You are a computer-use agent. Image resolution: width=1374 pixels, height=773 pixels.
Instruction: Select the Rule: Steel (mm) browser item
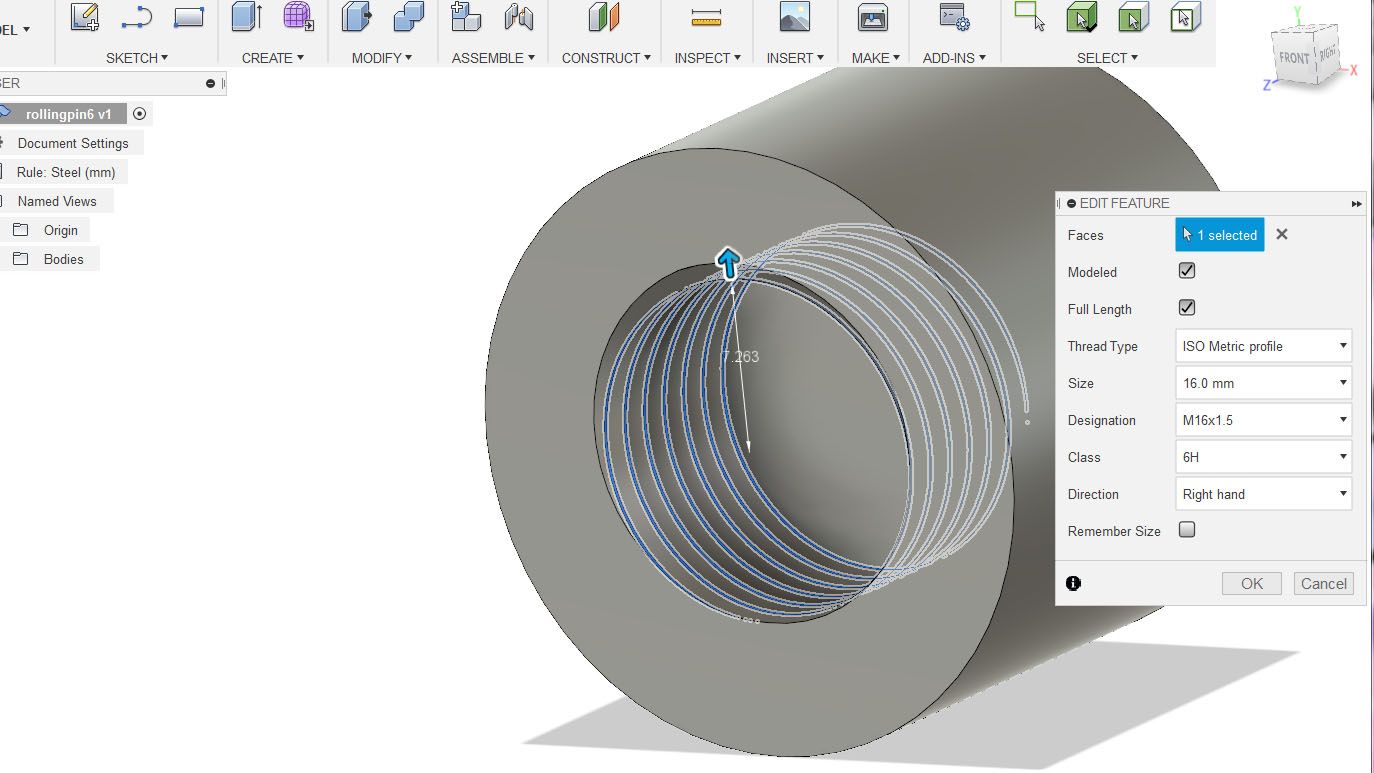click(66, 172)
